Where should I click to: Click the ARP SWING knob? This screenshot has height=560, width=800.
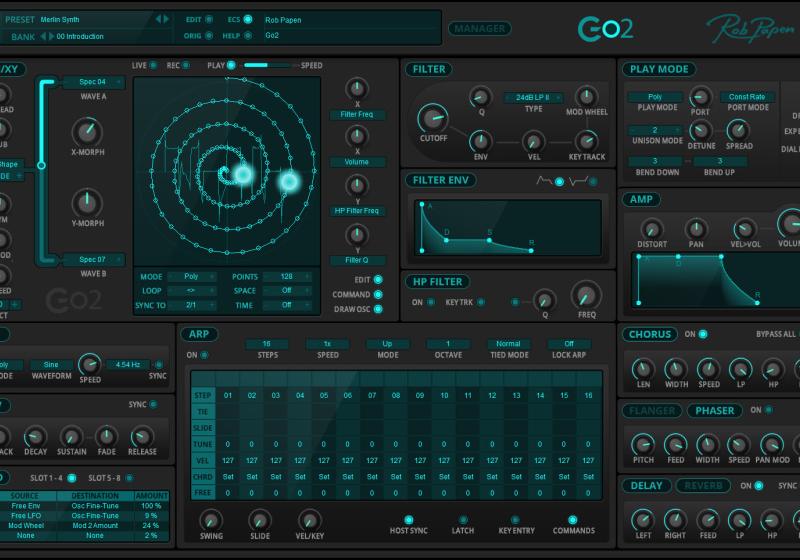click(211, 520)
